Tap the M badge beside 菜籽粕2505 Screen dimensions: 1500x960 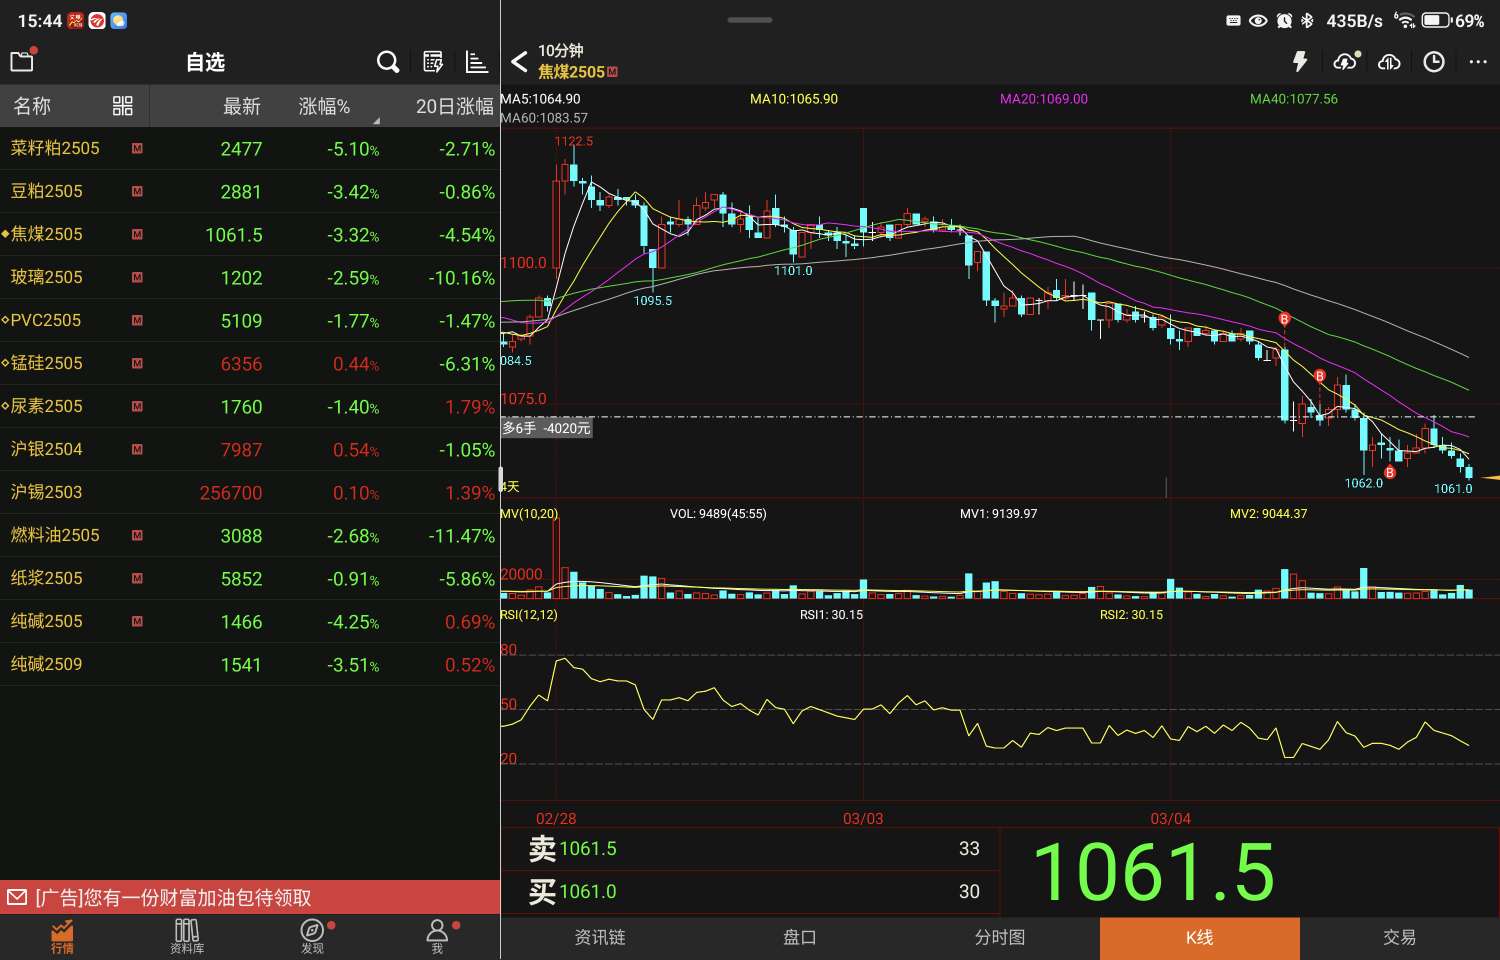[x=137, y=148]
